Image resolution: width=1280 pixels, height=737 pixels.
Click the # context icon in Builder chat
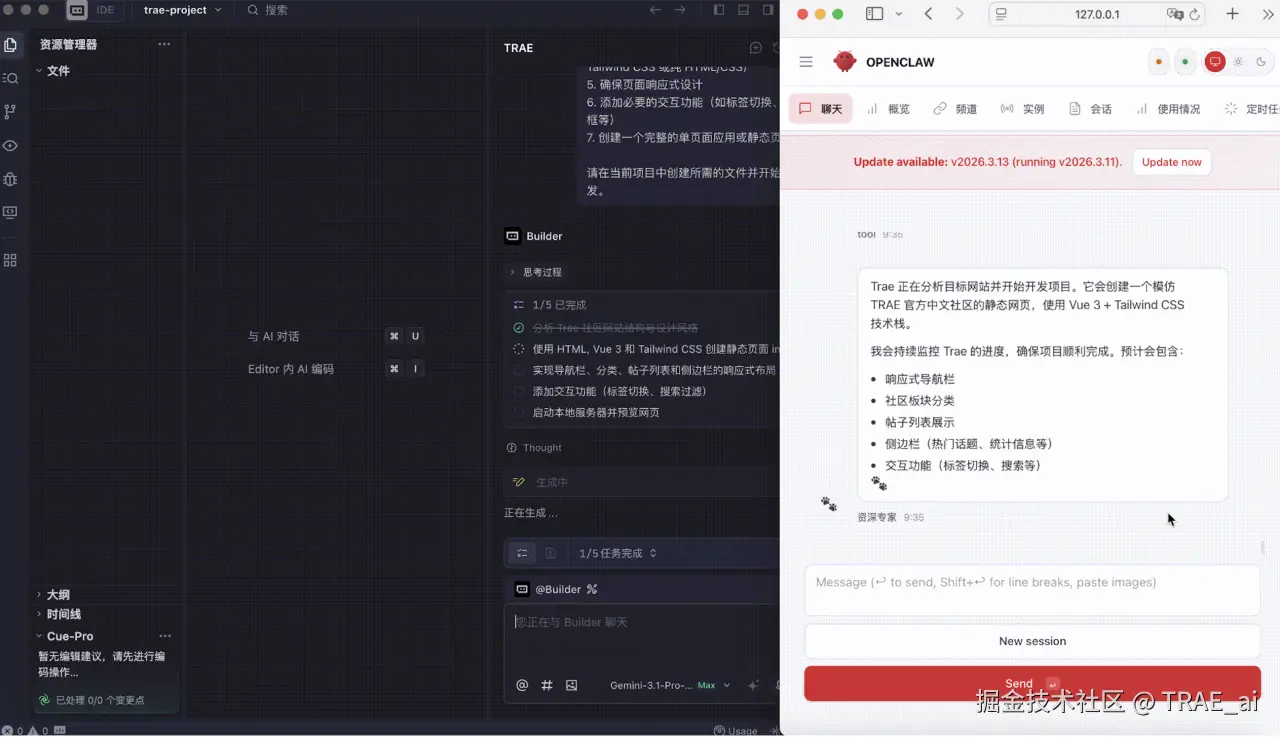[547, 685]
